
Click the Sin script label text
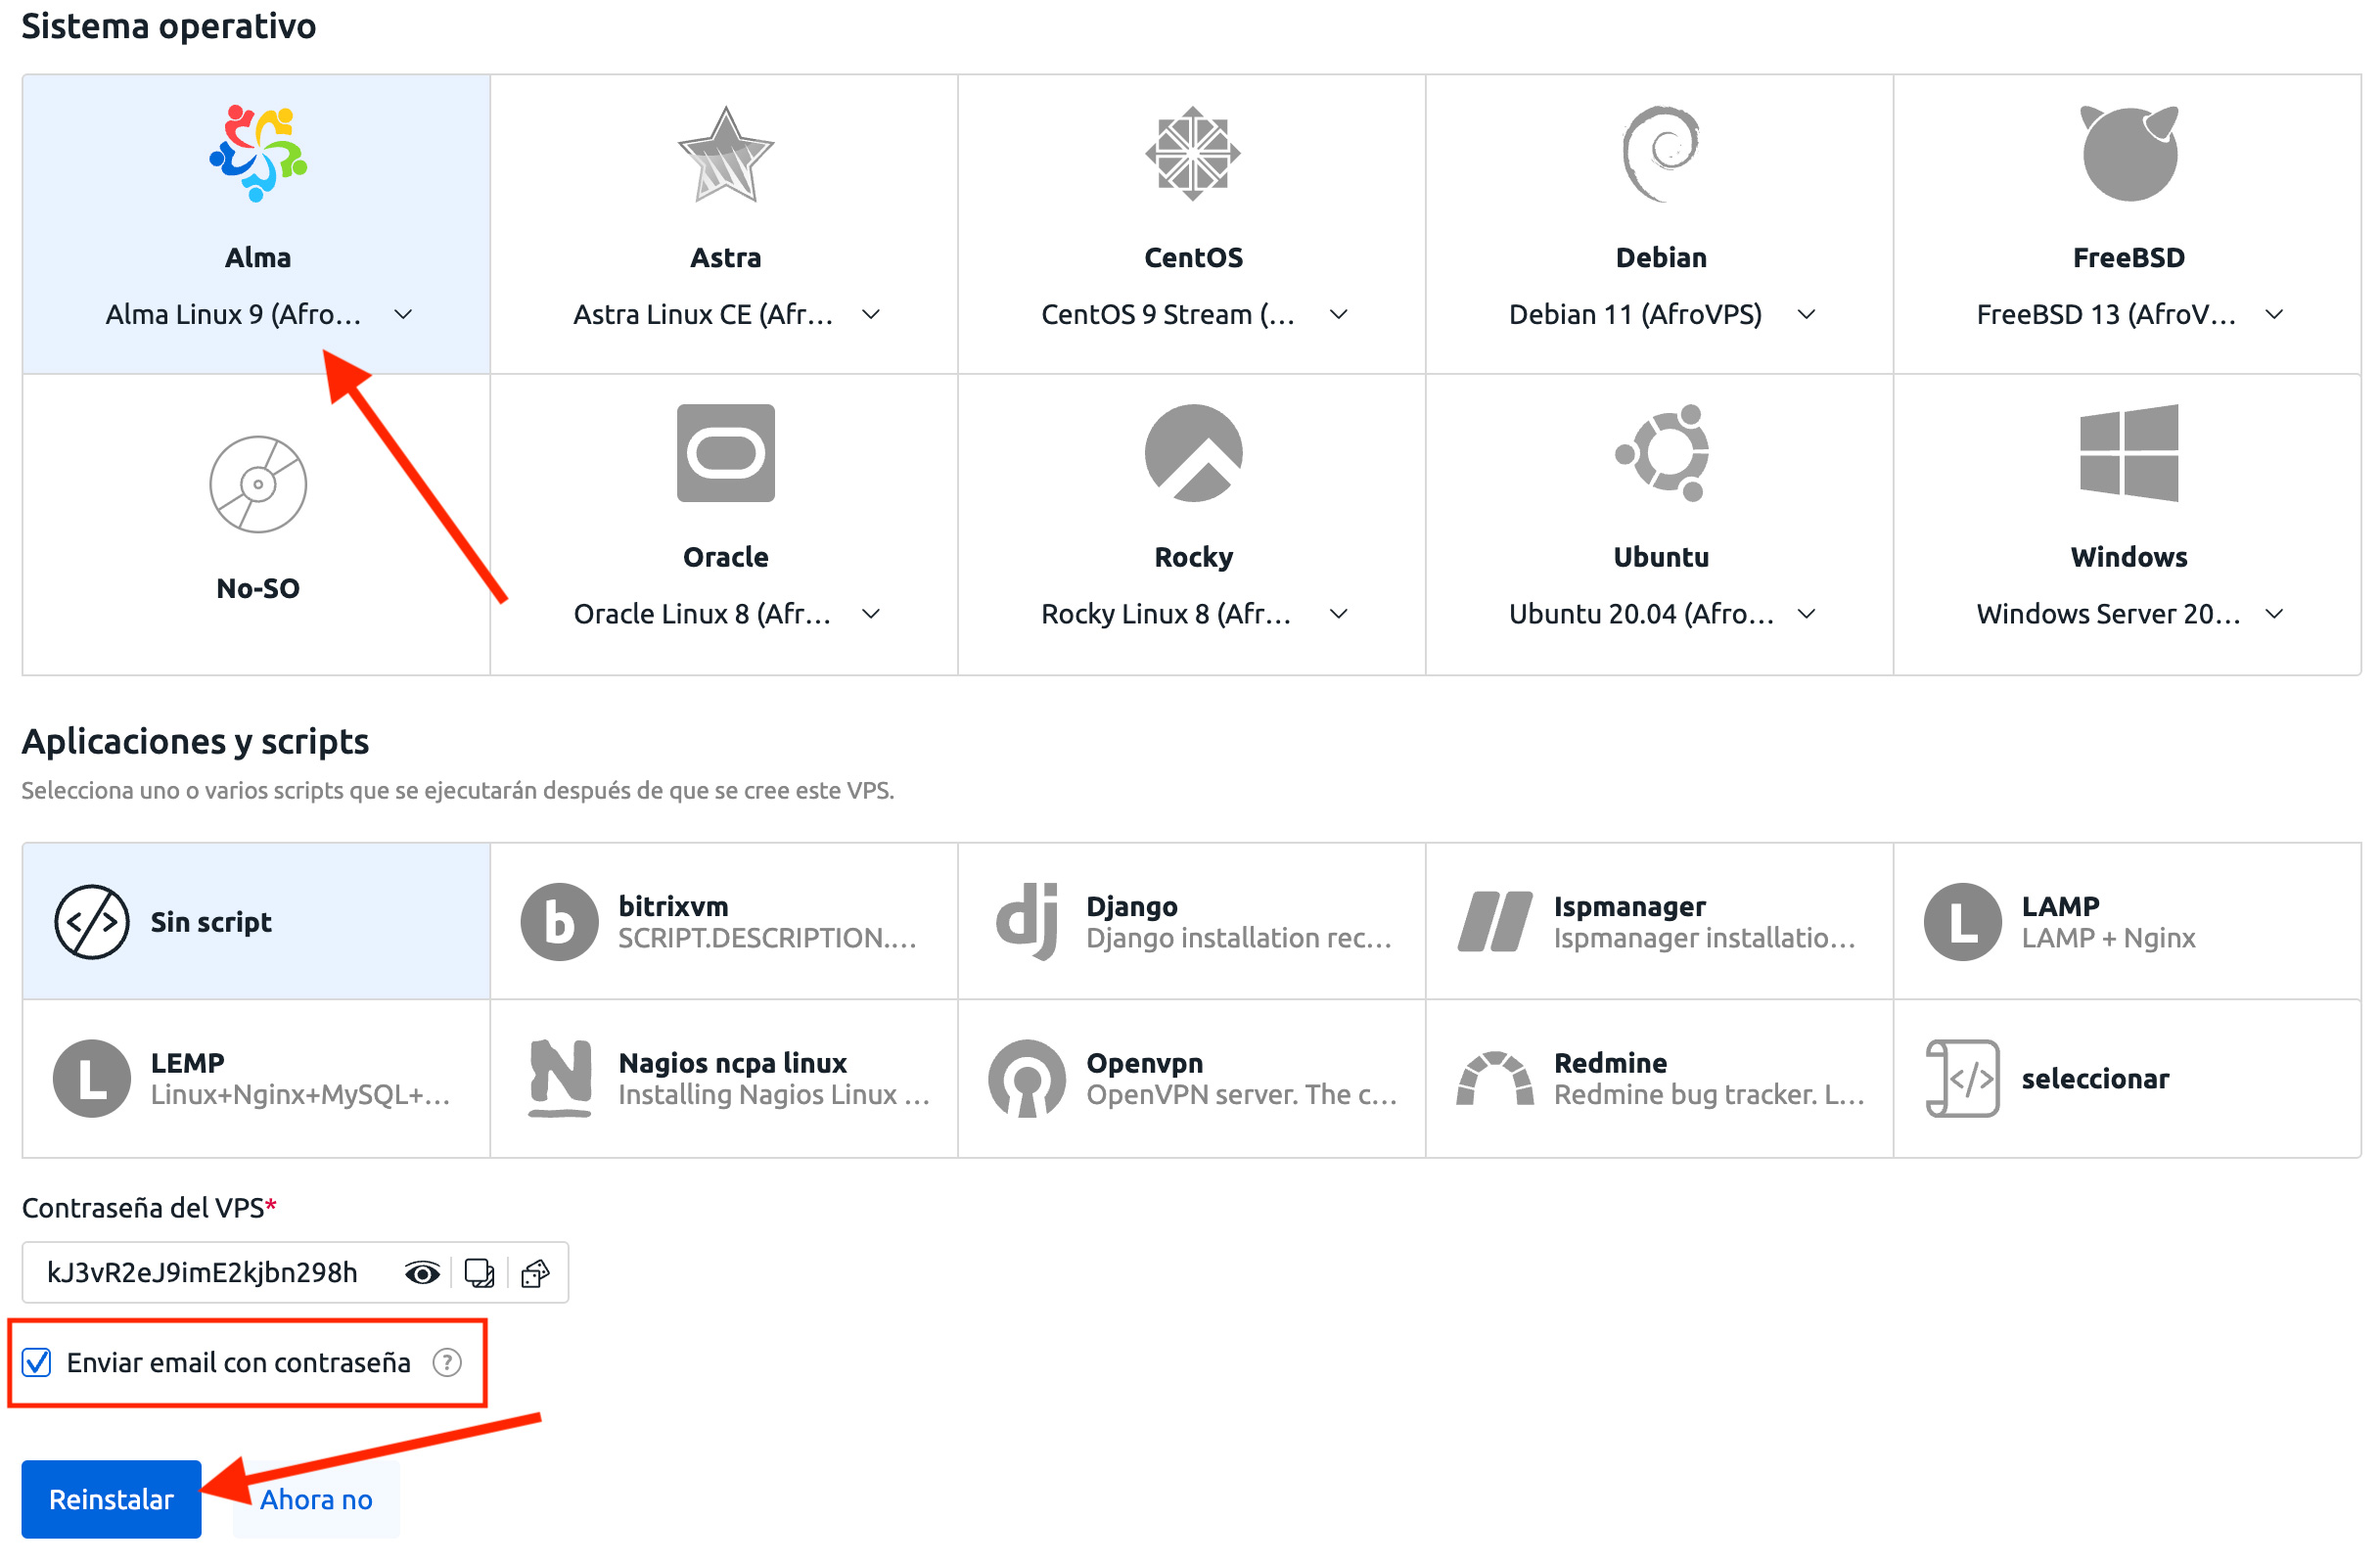[211, 922]
